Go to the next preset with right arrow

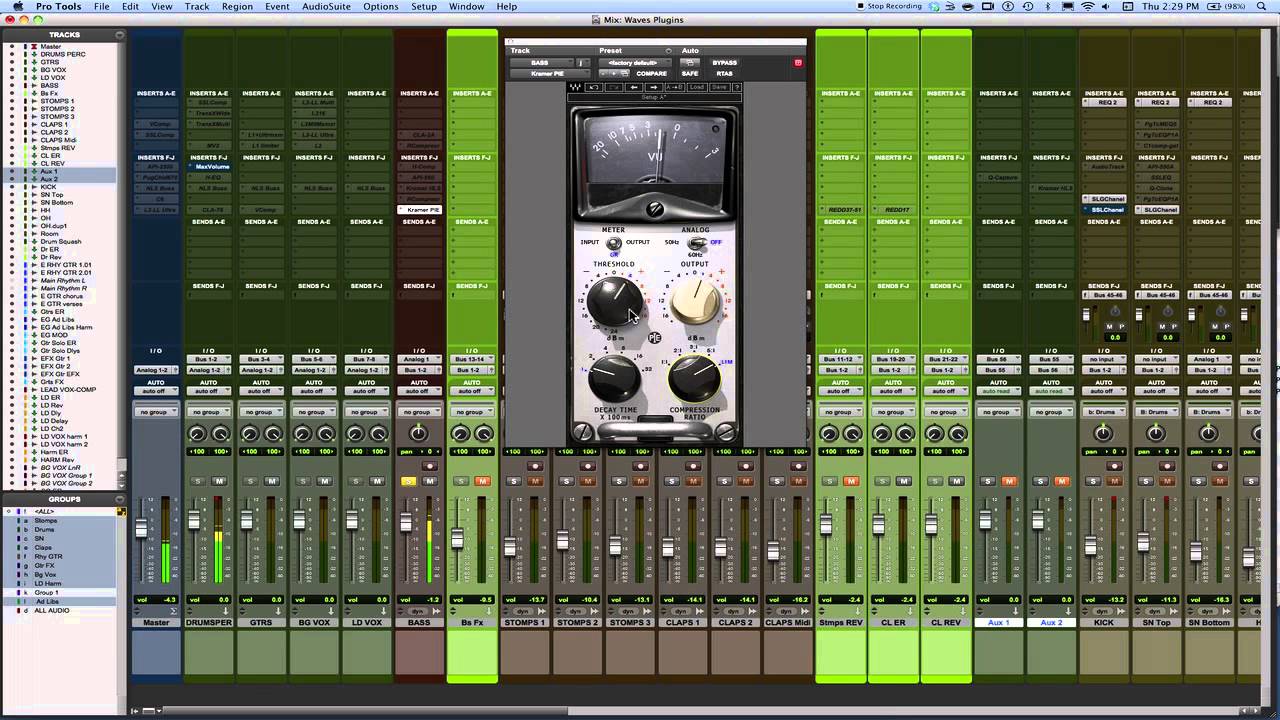click(652, 87)
